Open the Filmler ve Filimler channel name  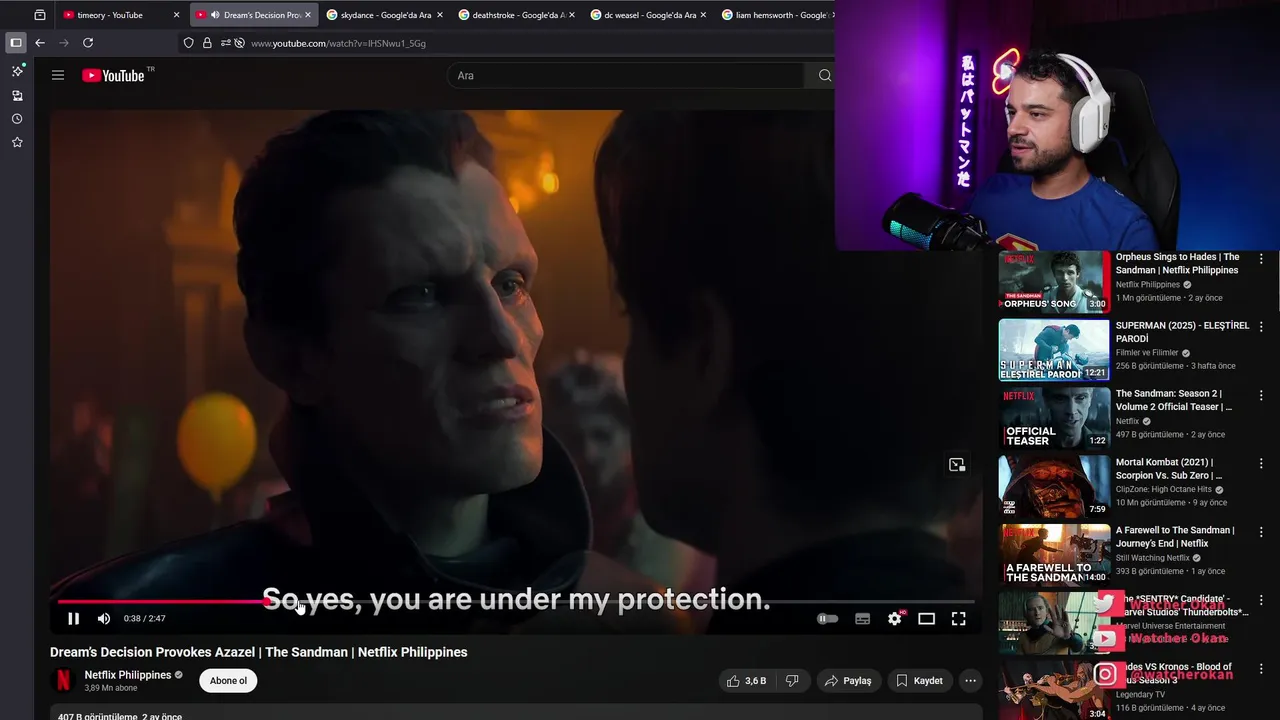tap(1147, 353)
